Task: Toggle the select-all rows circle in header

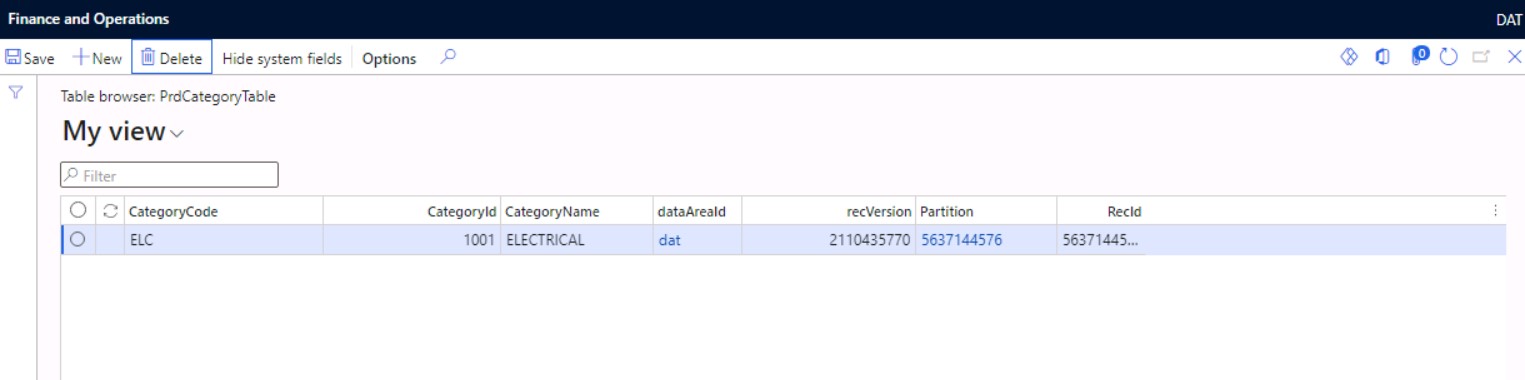Action: click(78, 211)
